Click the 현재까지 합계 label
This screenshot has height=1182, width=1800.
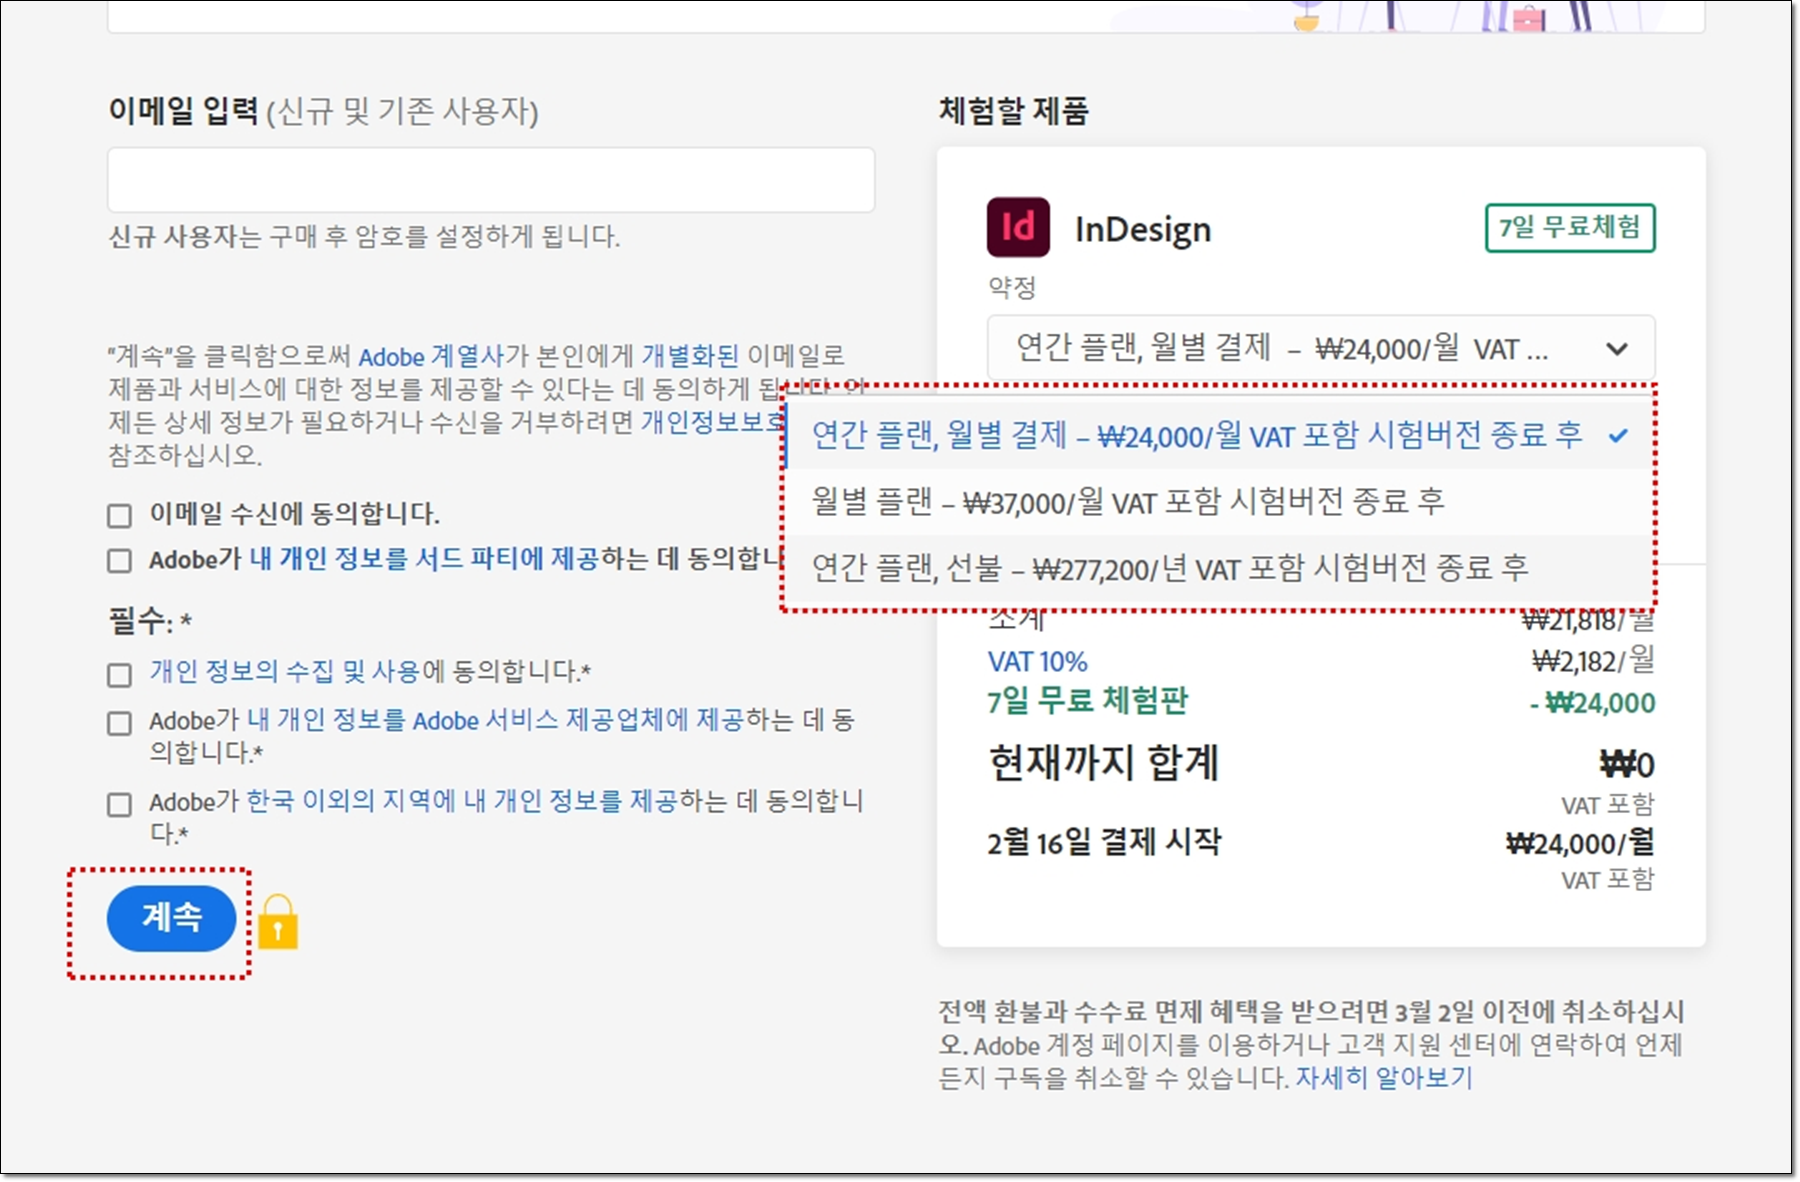point(1104,763)
